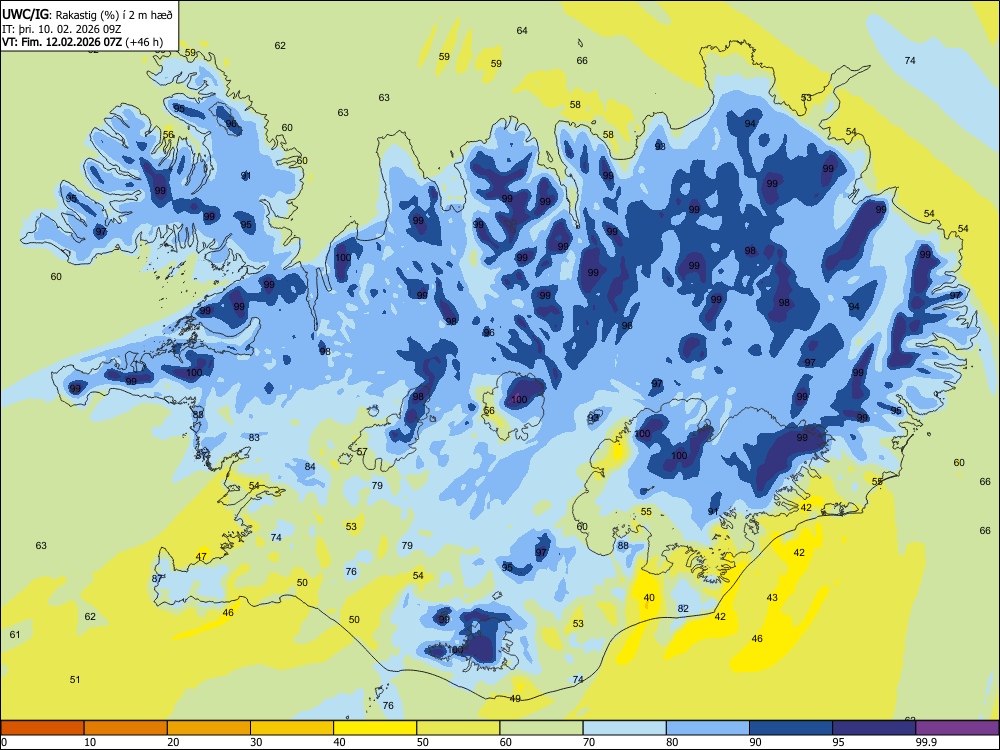Select the low humidity value '40'

click(649, 598)
